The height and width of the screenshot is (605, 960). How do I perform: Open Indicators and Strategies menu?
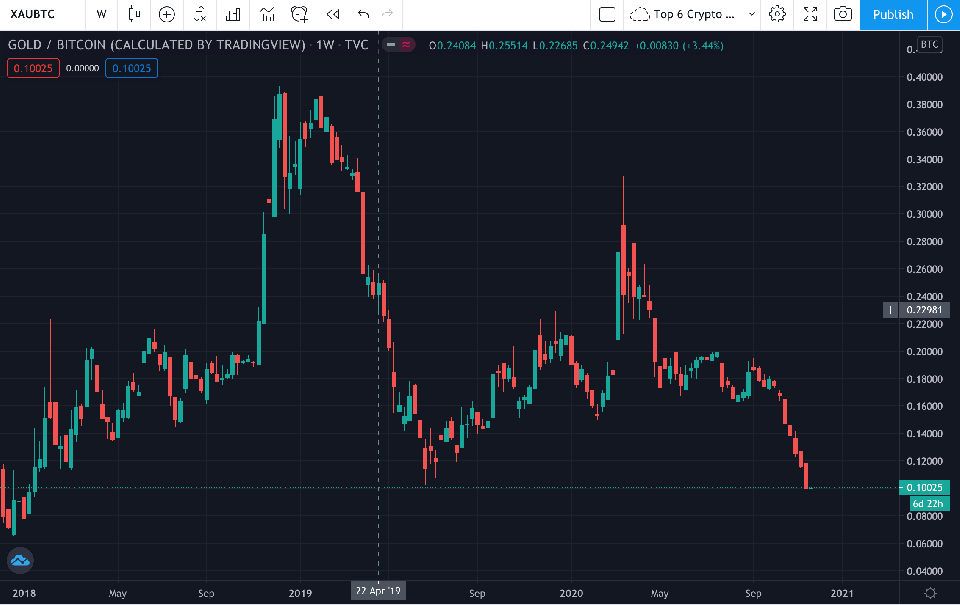pos(201,14)
